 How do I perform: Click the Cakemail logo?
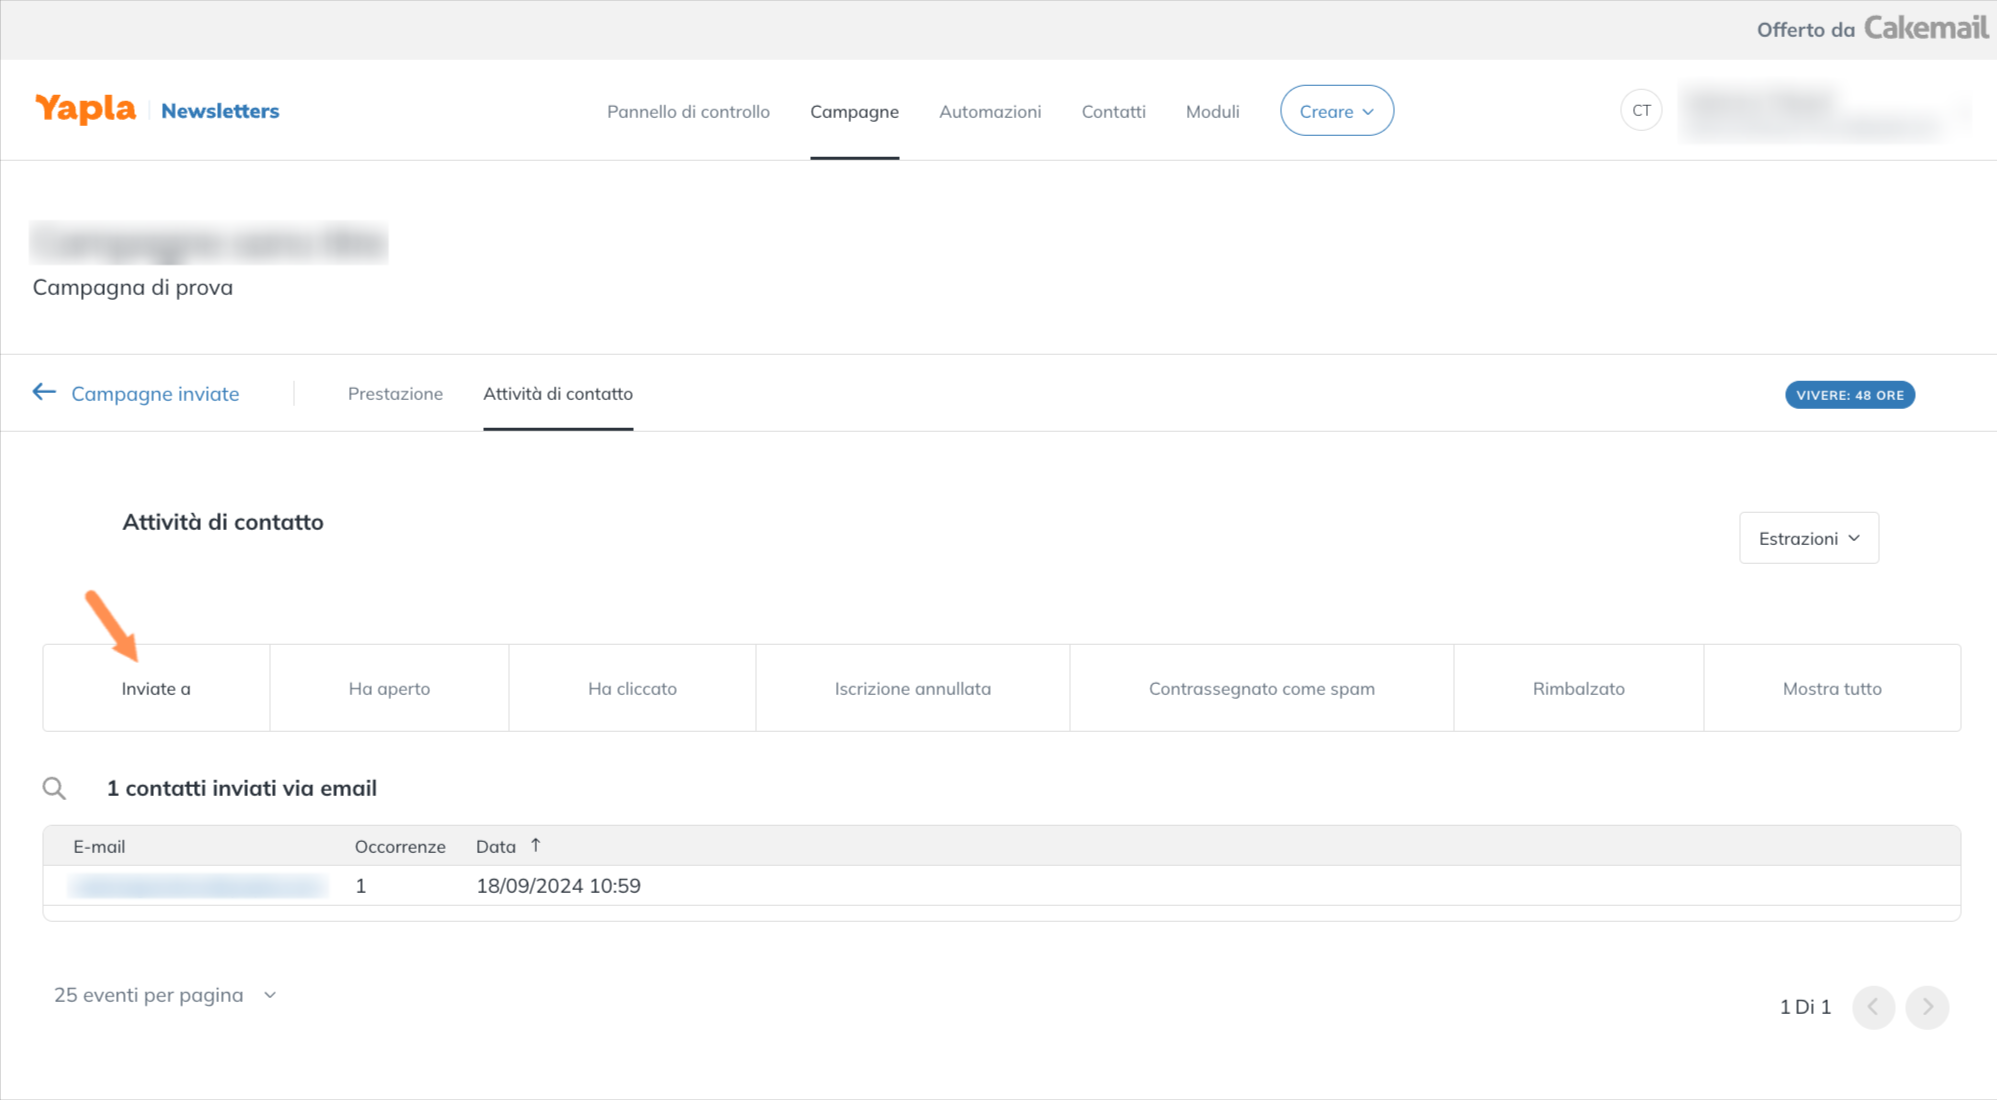tap(1925, 28)
